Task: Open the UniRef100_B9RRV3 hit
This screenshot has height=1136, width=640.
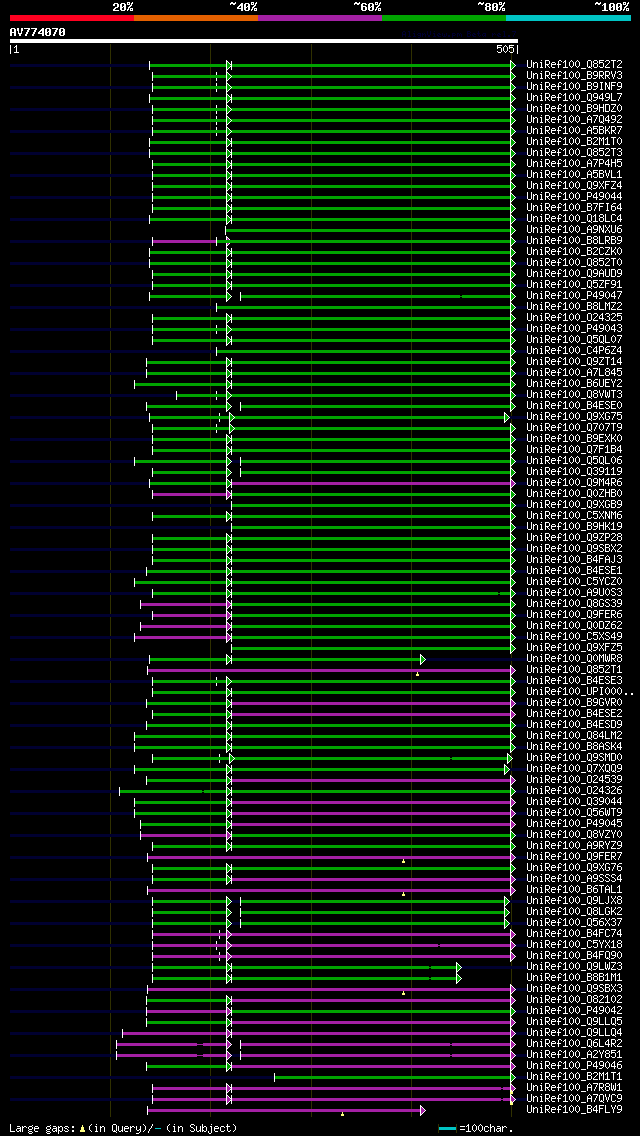Action: pyautogui.click(x=574, y=75)
